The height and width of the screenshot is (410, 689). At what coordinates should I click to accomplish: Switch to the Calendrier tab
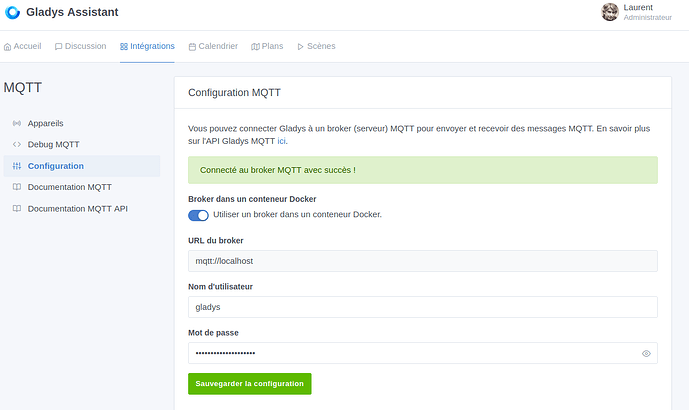213,46
